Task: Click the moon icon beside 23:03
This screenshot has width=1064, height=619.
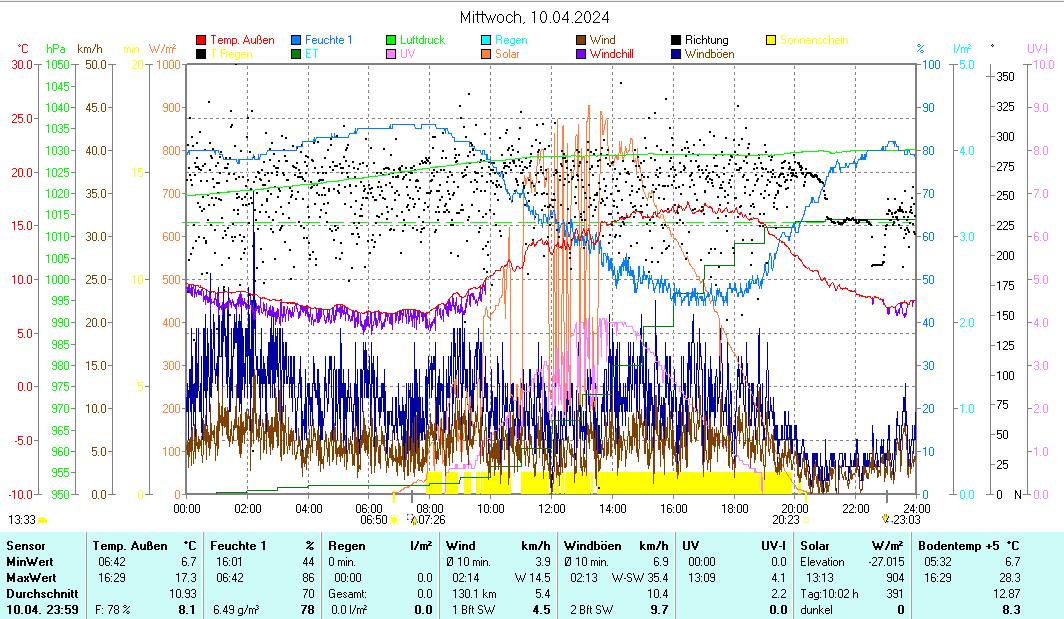Action: (886, 519)
